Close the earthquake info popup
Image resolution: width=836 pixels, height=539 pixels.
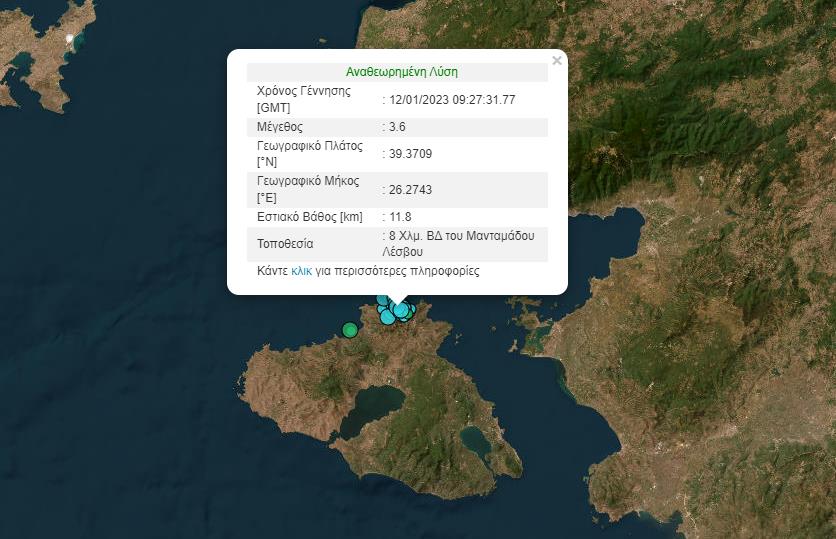pyautogui.click(x=557, y=61)
